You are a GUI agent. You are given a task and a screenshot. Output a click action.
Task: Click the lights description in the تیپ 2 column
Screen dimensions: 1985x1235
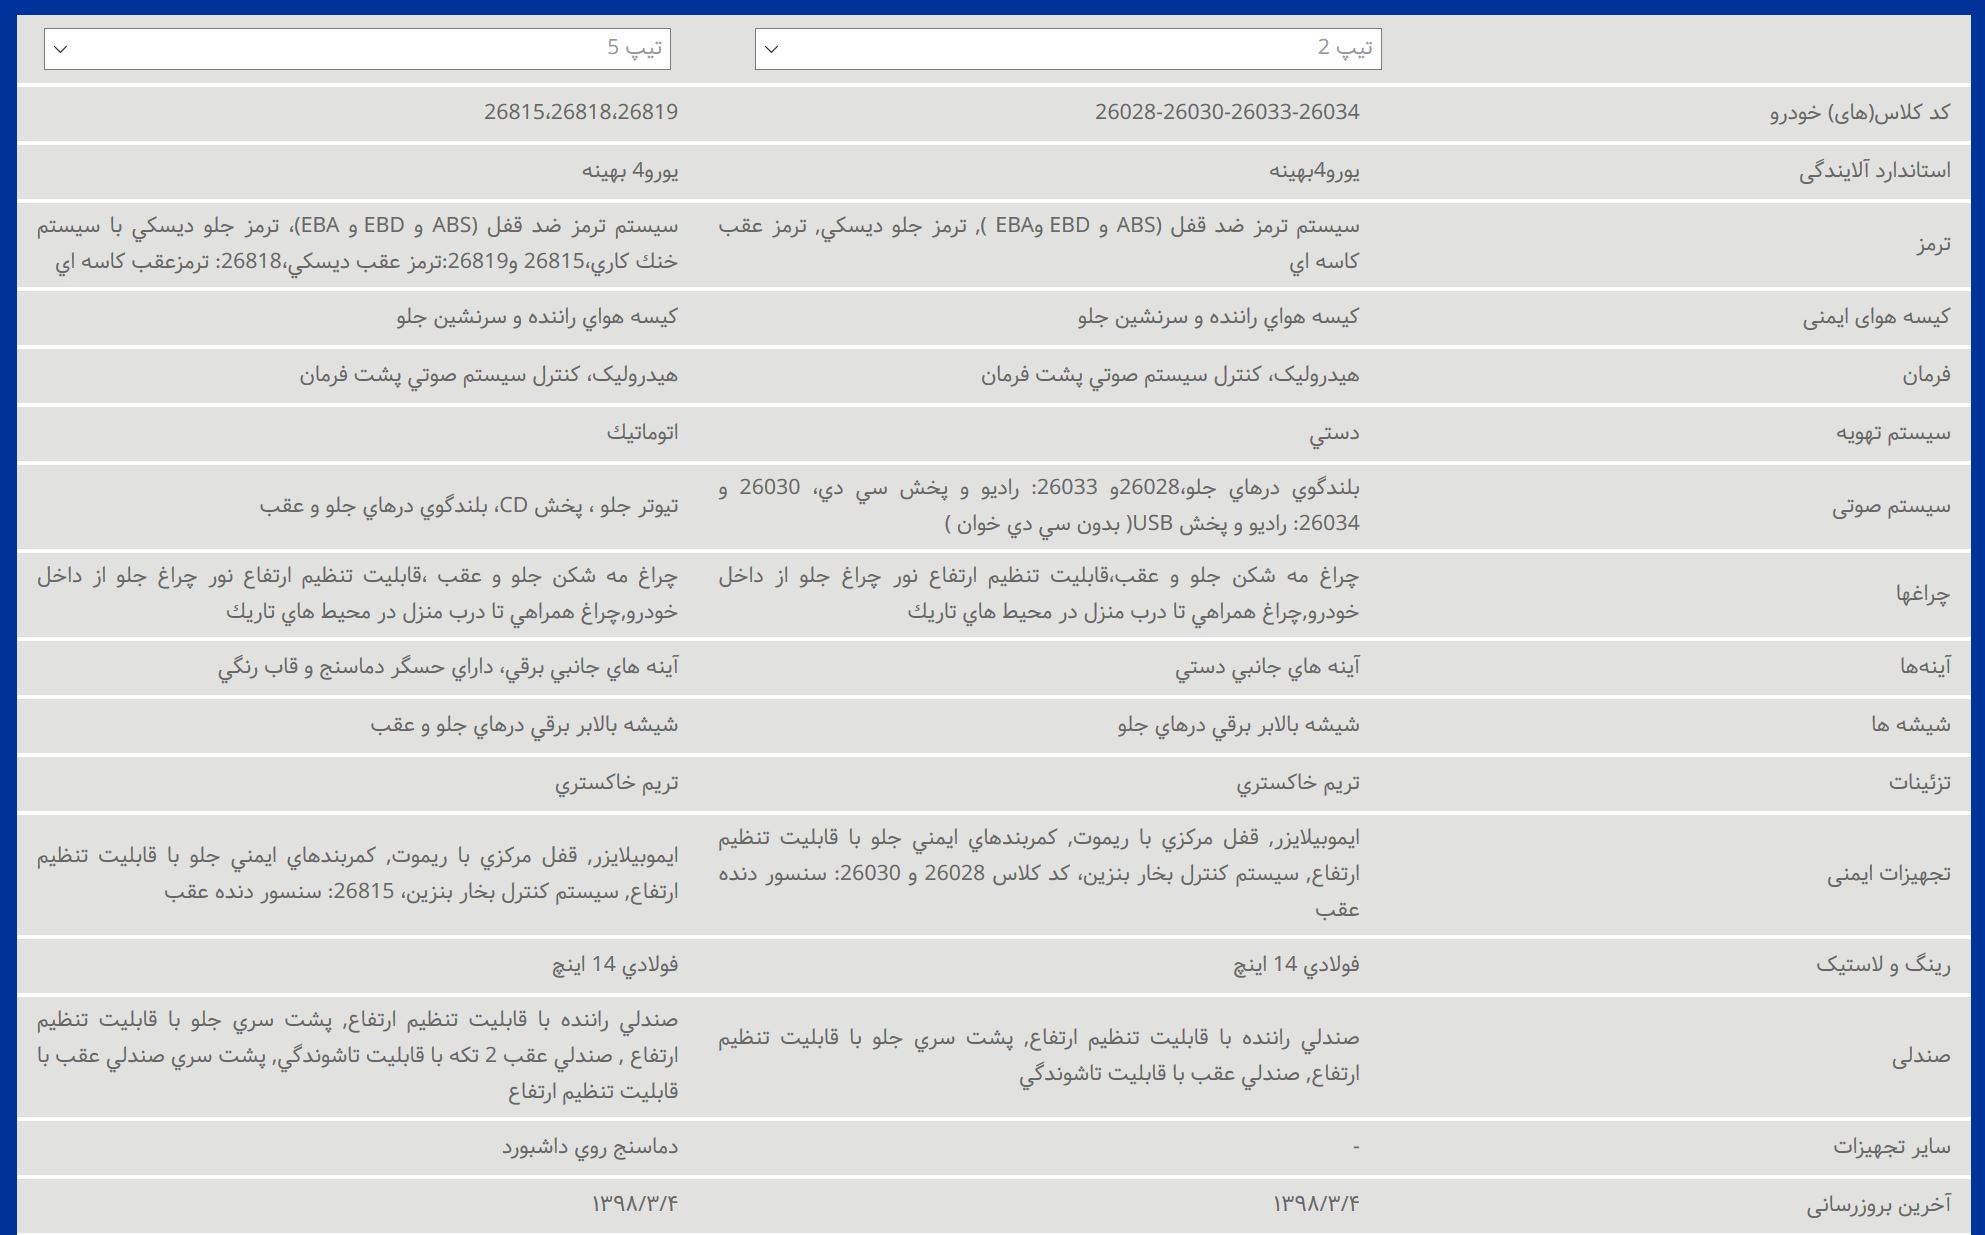(x=1039, y=594)
